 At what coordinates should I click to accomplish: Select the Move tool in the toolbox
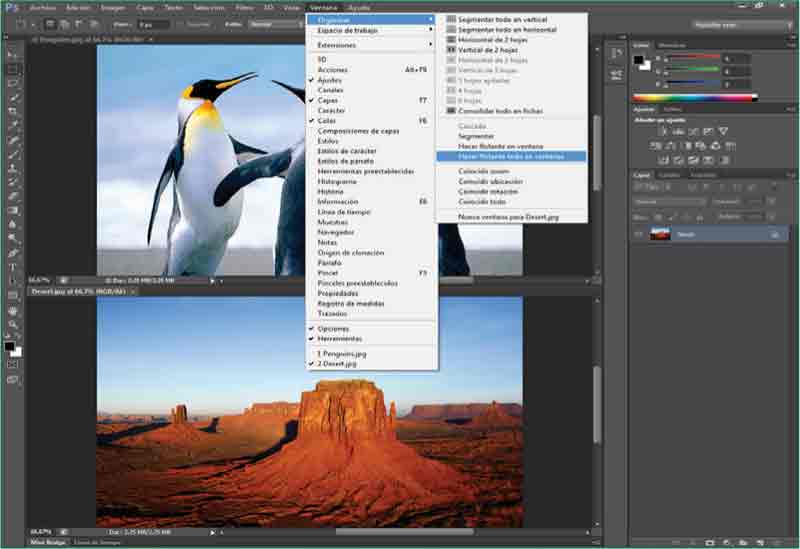click(x=13, y=55)
